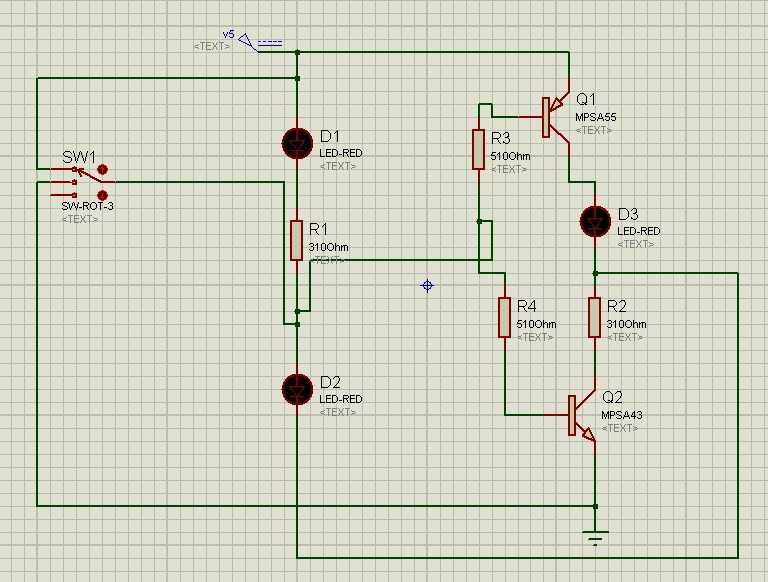The image size is (768, 582).
Task: Select resistor R1 body
Action: (x=296, y=240)
